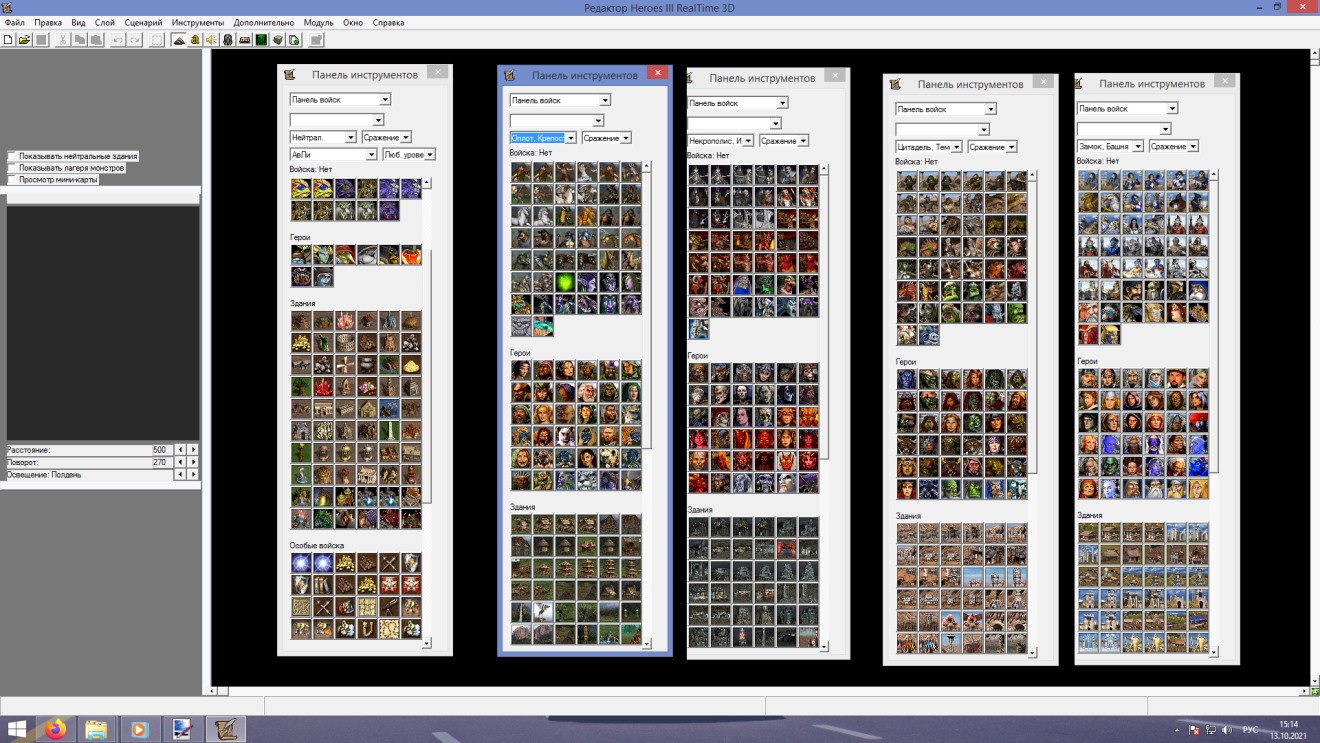Click the dashed selection rectangle toolbar icon

tap(157, 40)
